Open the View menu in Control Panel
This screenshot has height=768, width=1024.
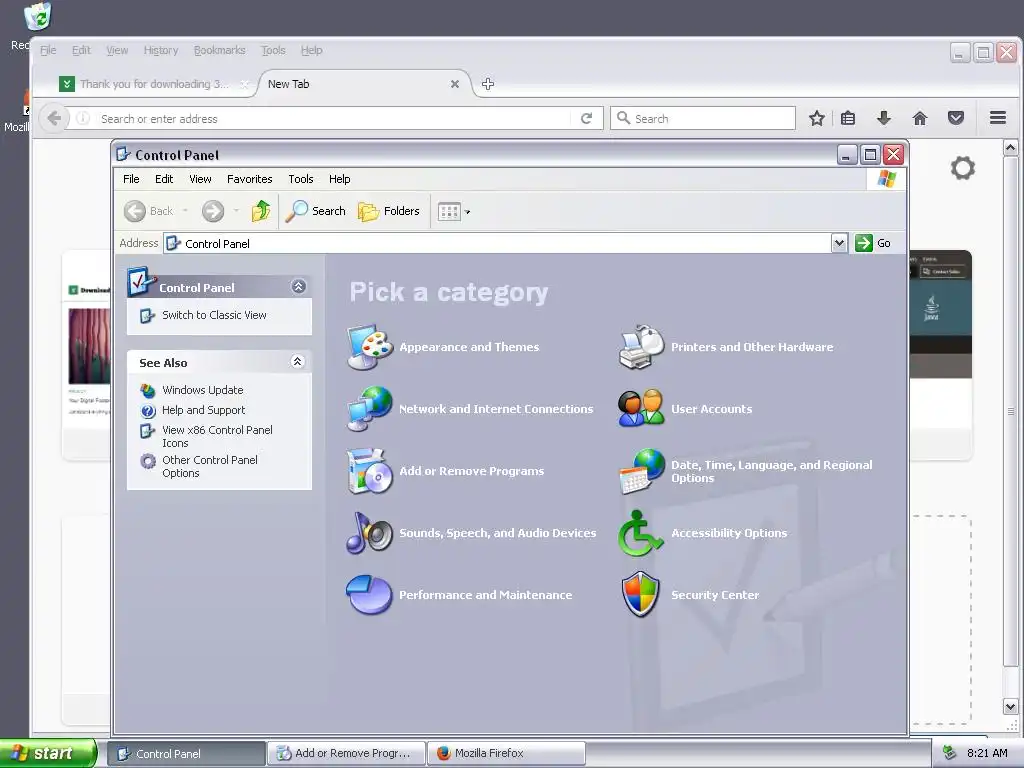[200, 179]
